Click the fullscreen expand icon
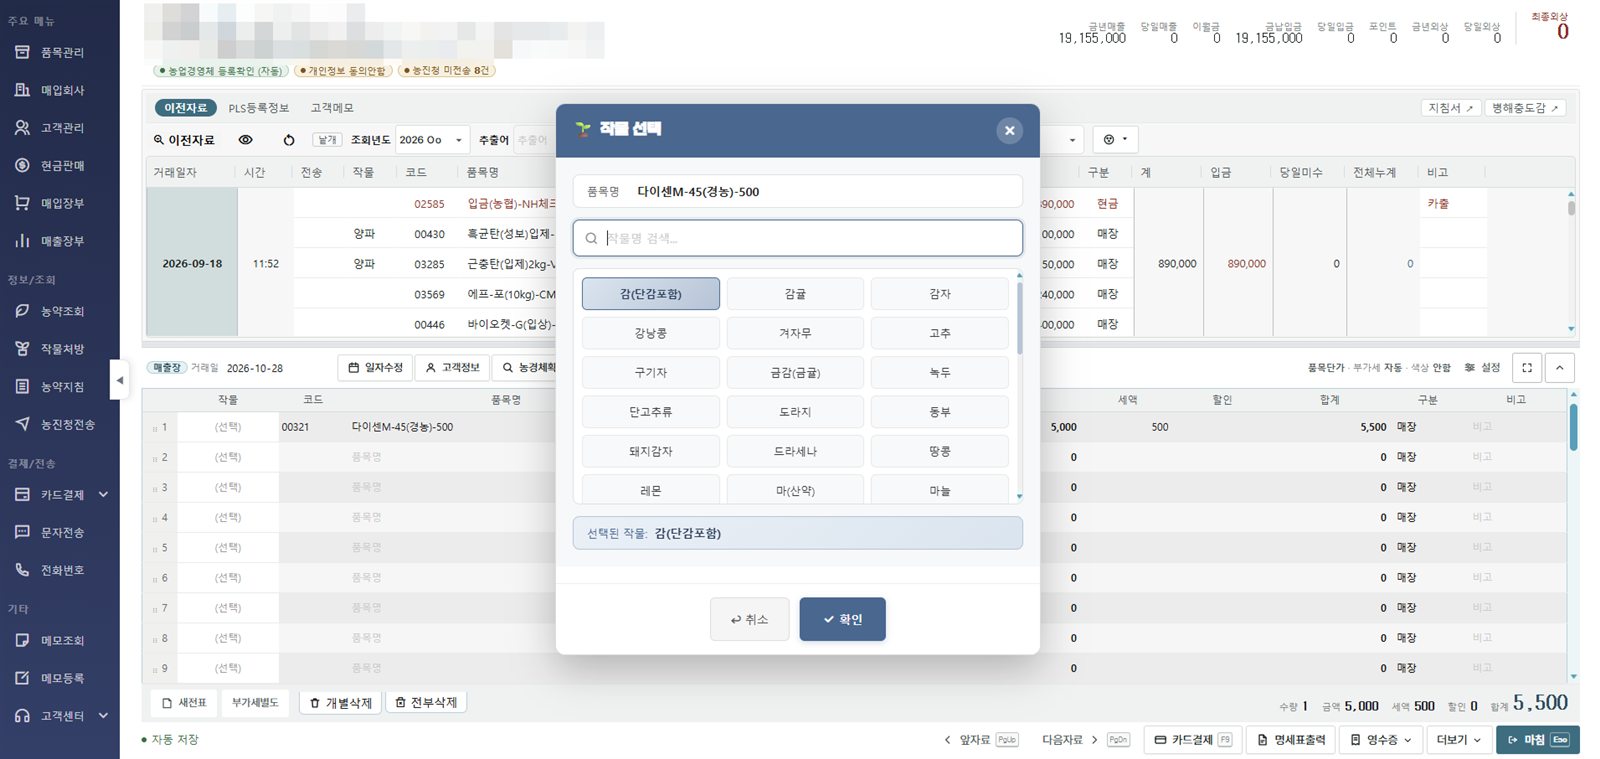The image size is (1600, 759). coord(1527,368)
